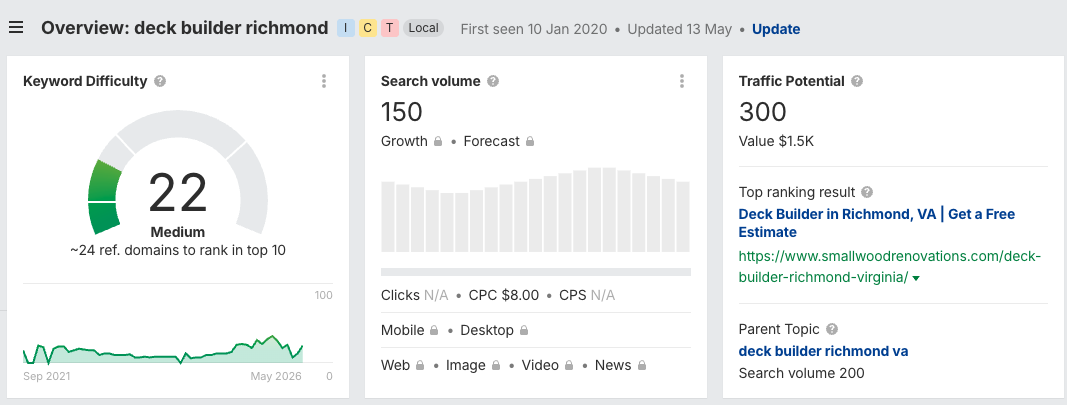Click the Value $1.5K text

776,142
